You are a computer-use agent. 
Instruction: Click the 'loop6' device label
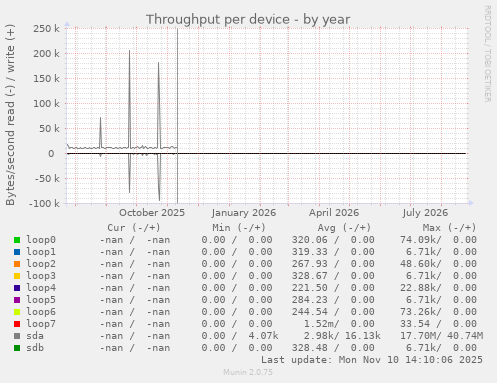click(x=41, y=312)
